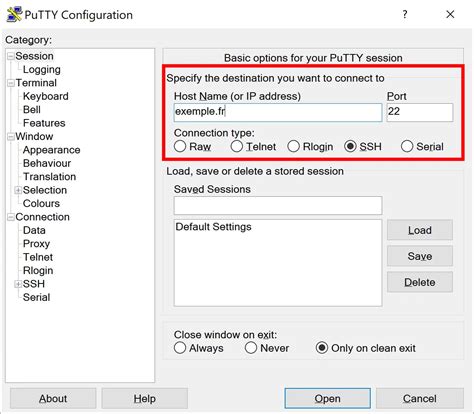Open the Session category

34,56
